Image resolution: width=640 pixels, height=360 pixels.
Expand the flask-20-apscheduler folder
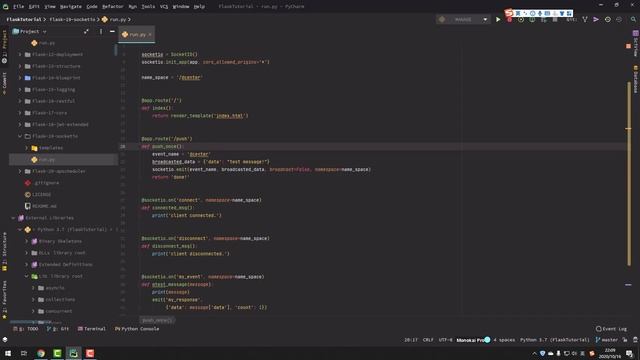20,171
